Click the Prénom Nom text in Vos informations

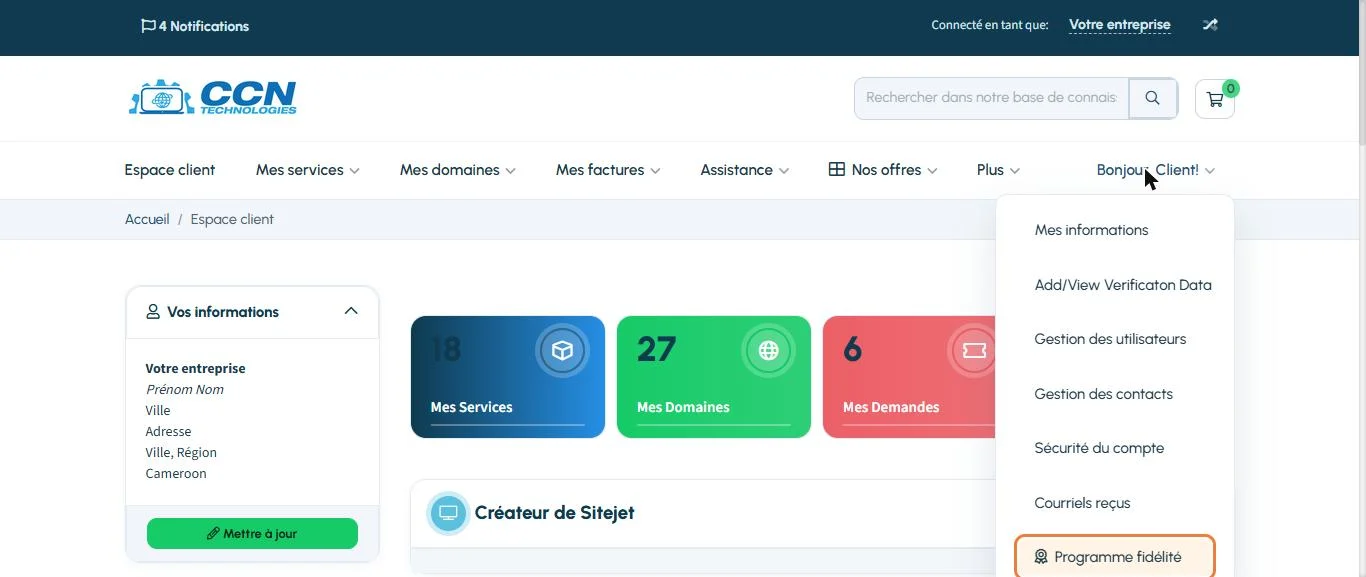tap(185, 390)
